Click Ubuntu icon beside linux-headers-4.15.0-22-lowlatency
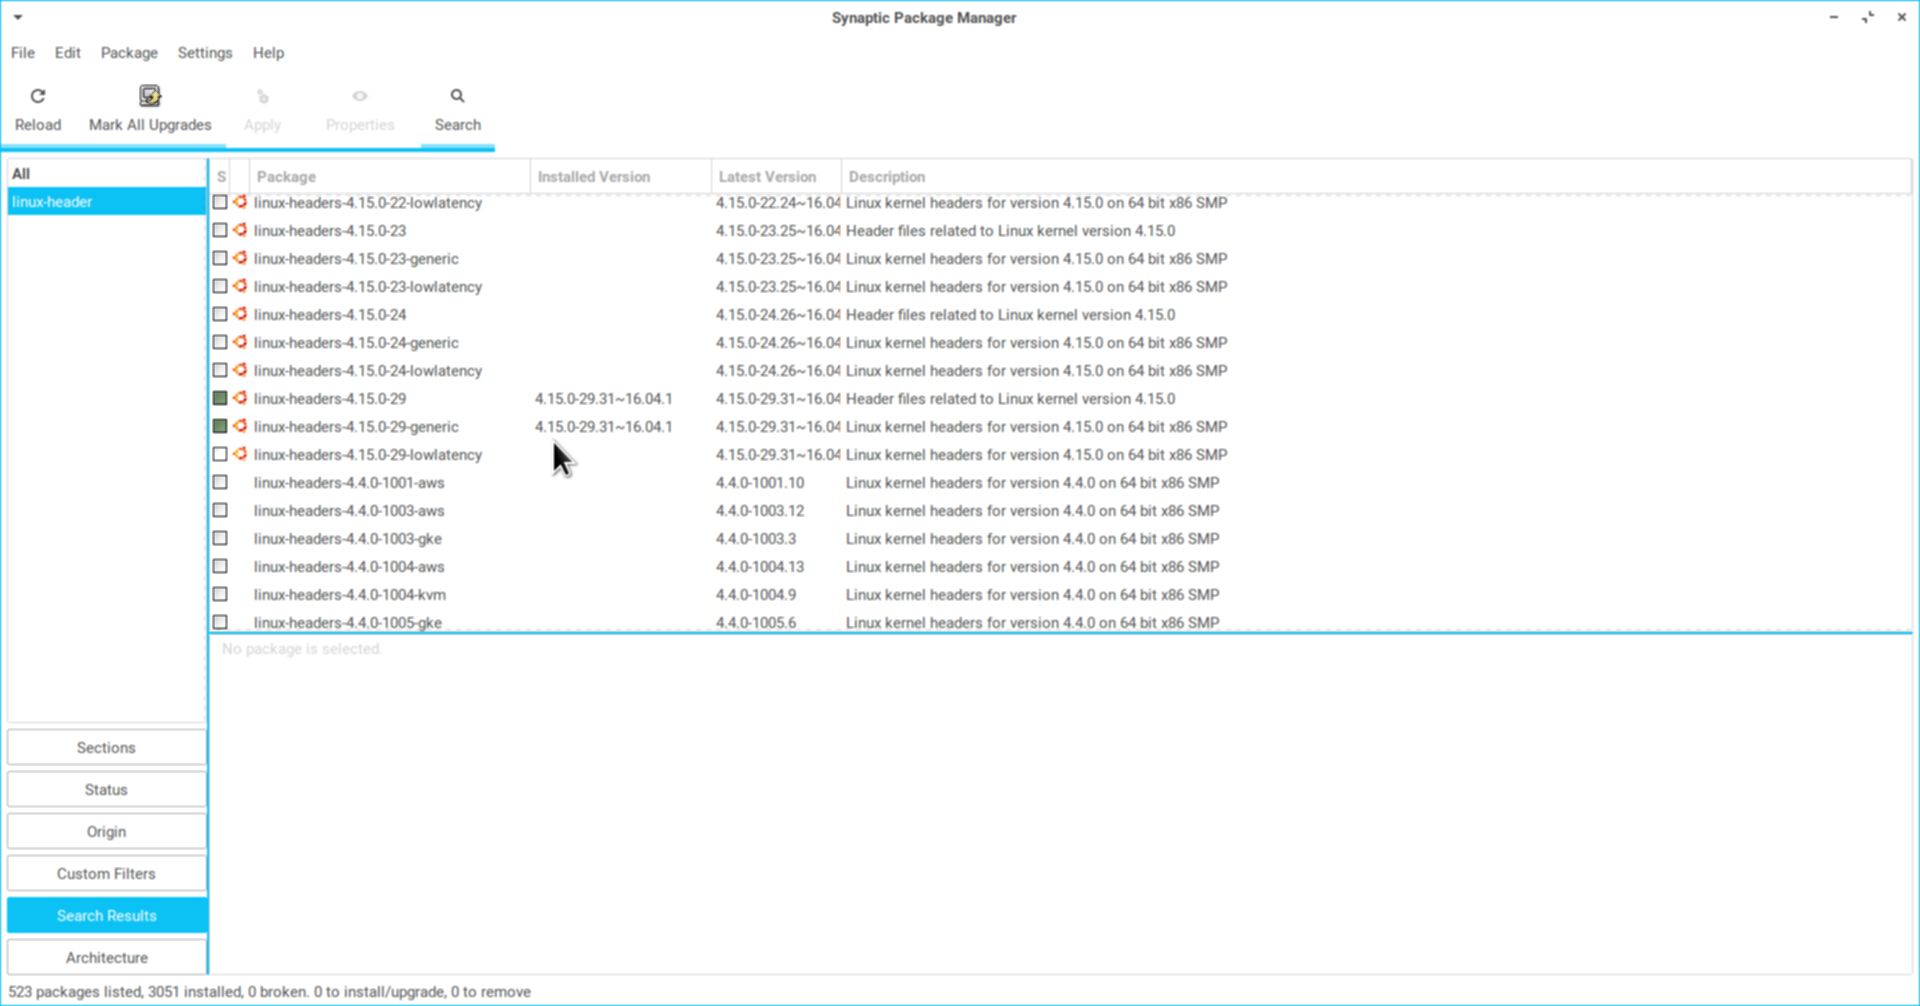Image resolution: width=1920 pixels, height=1006 pixels. pos(240,202)
